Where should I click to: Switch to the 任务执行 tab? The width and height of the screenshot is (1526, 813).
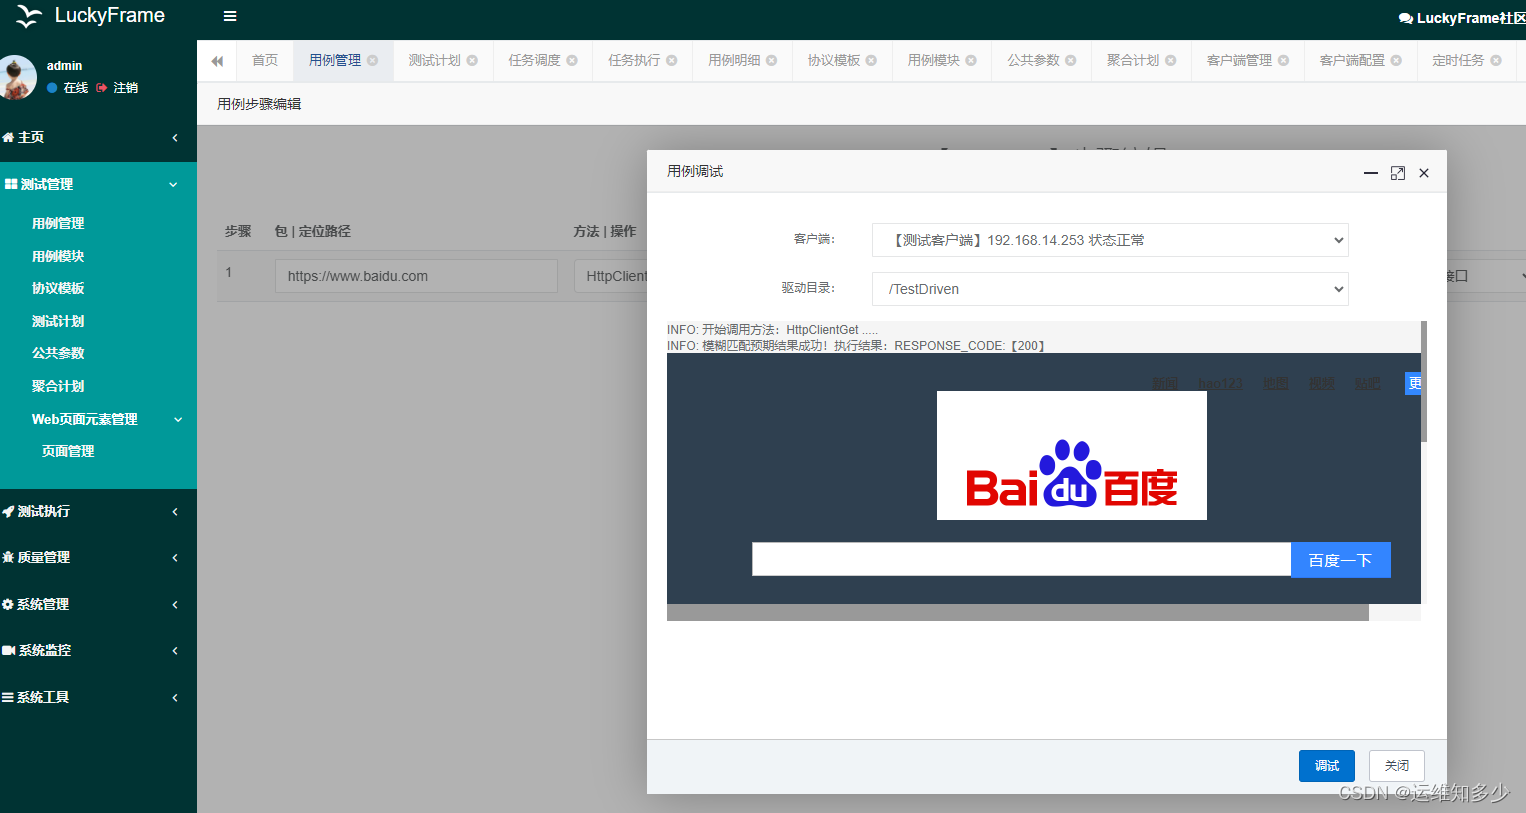click(634, 60)
